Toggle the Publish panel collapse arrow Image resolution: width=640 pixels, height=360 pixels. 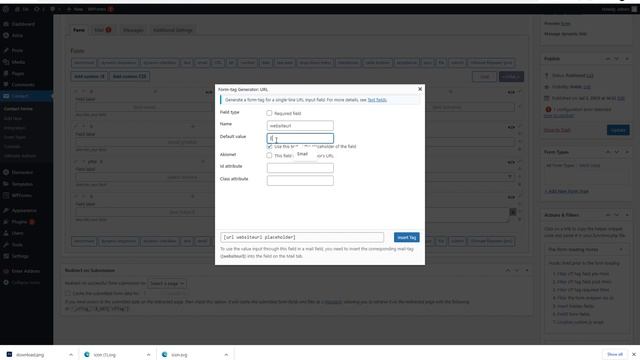(x=627, y=59)
